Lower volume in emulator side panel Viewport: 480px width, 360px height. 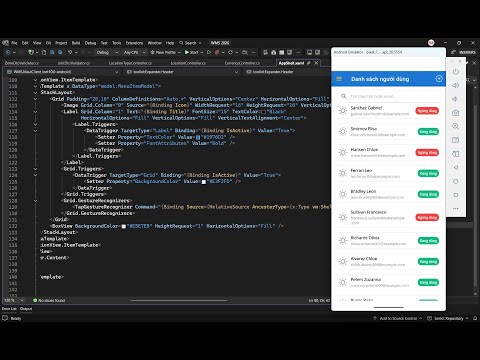pos(455,99)
